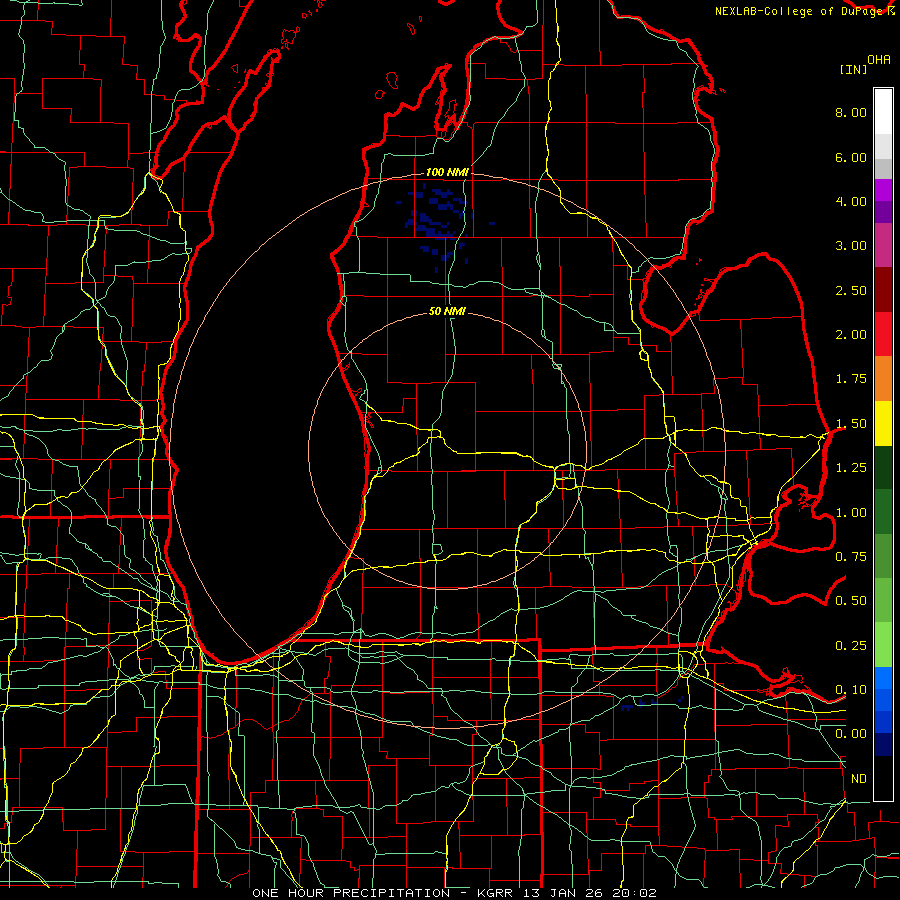900x900 pixels.
Task: Select the 3.00 legend value
Action: click(851, 246)
